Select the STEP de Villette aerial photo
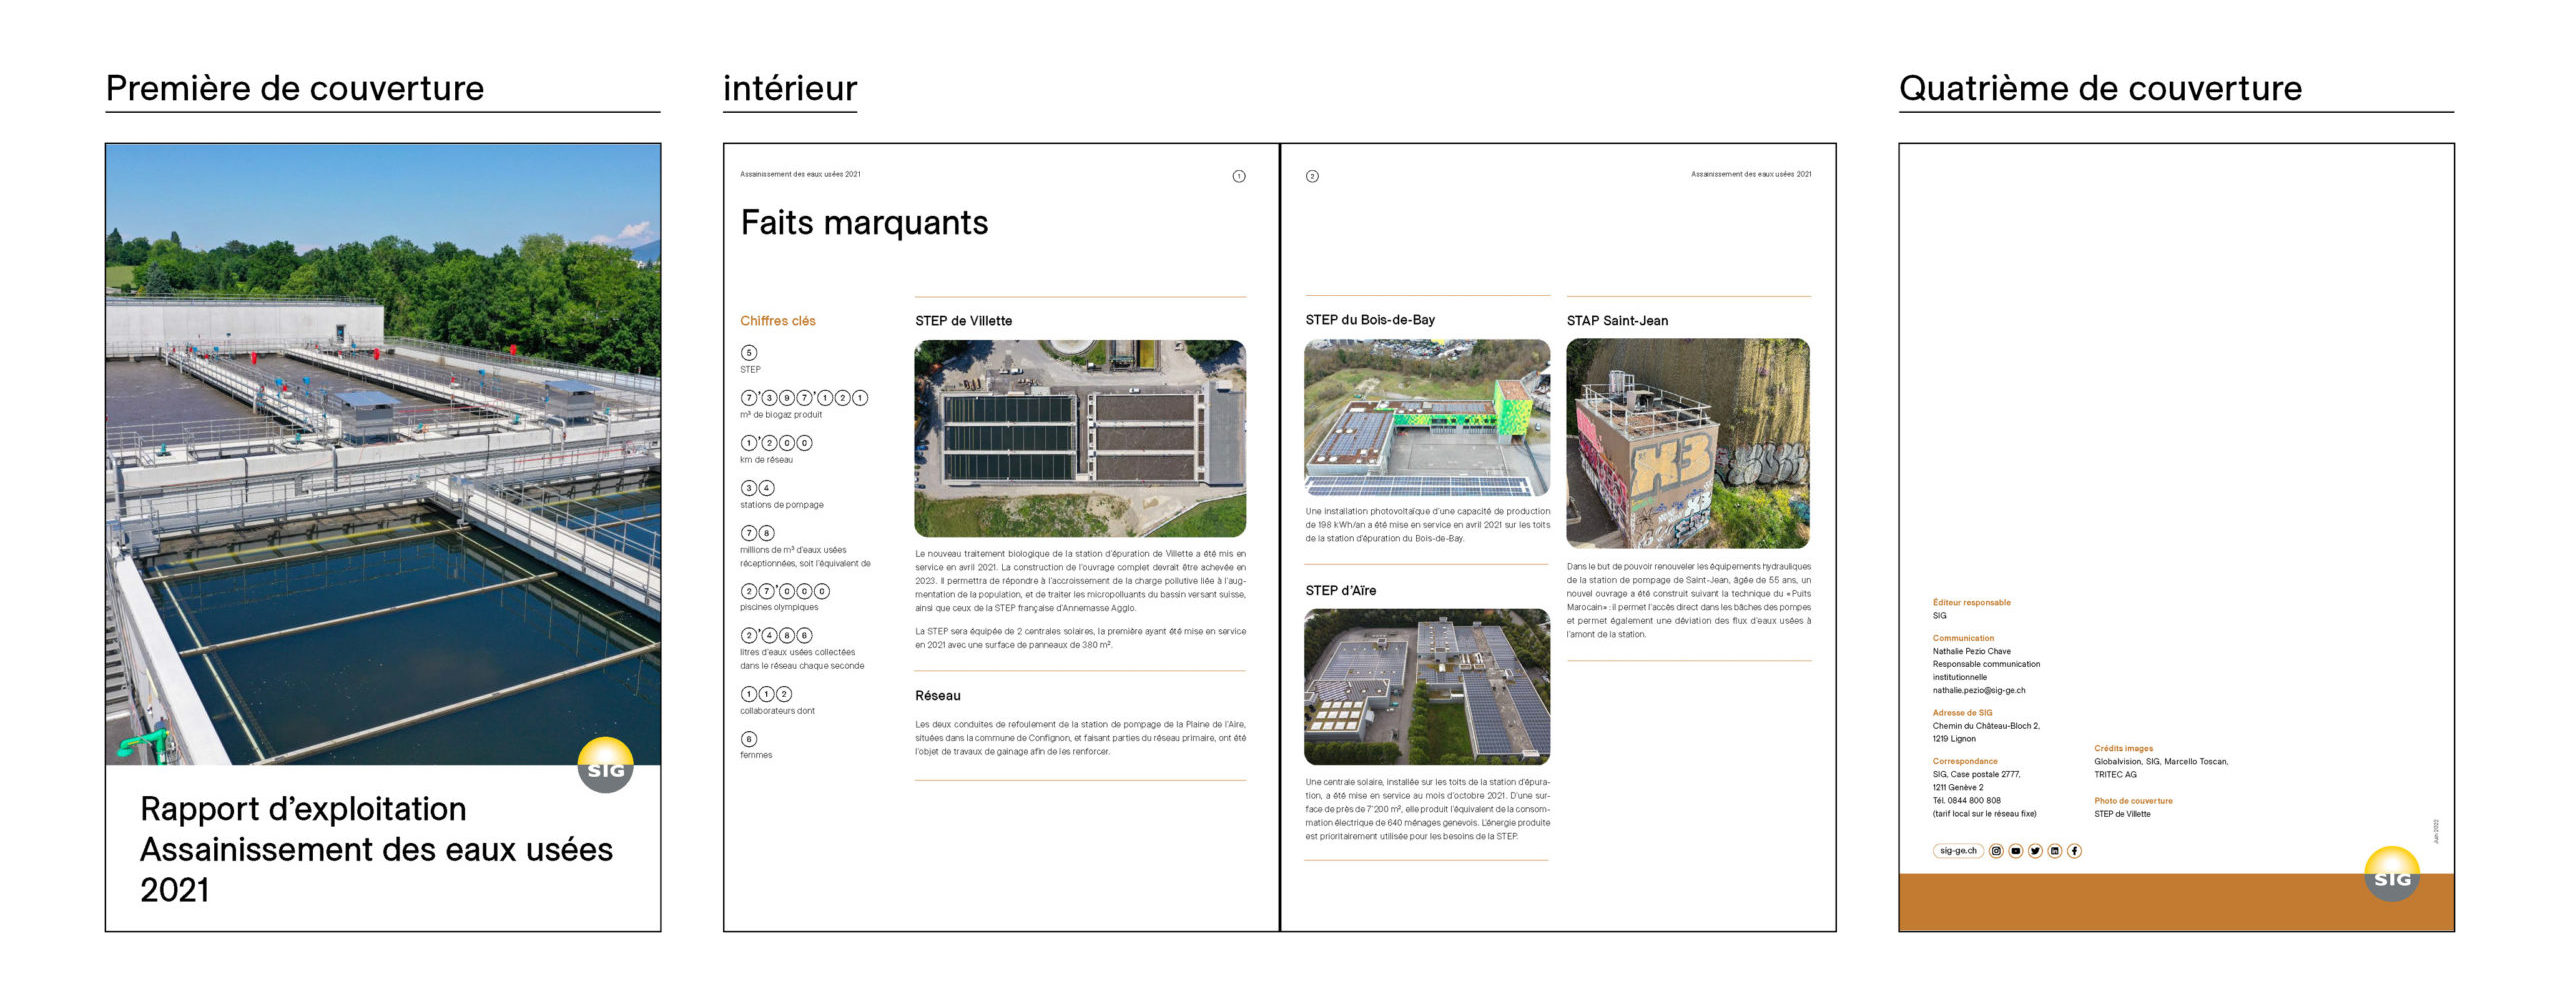 1080,438
